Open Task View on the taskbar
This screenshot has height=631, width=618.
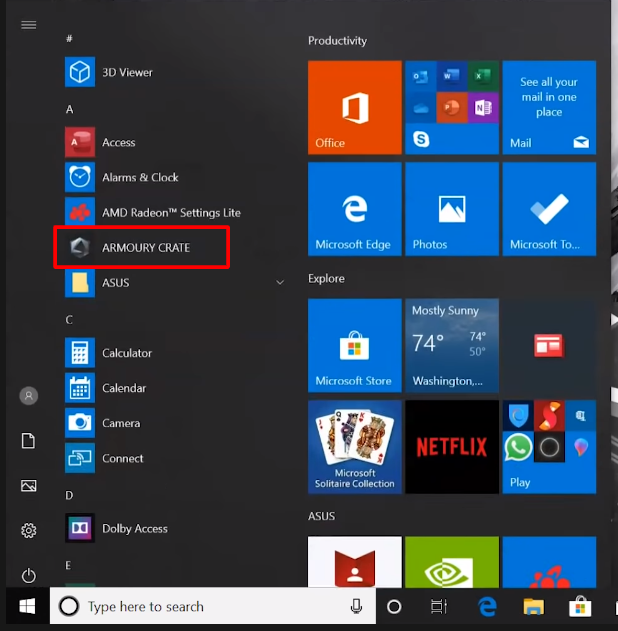click(439, 606)
